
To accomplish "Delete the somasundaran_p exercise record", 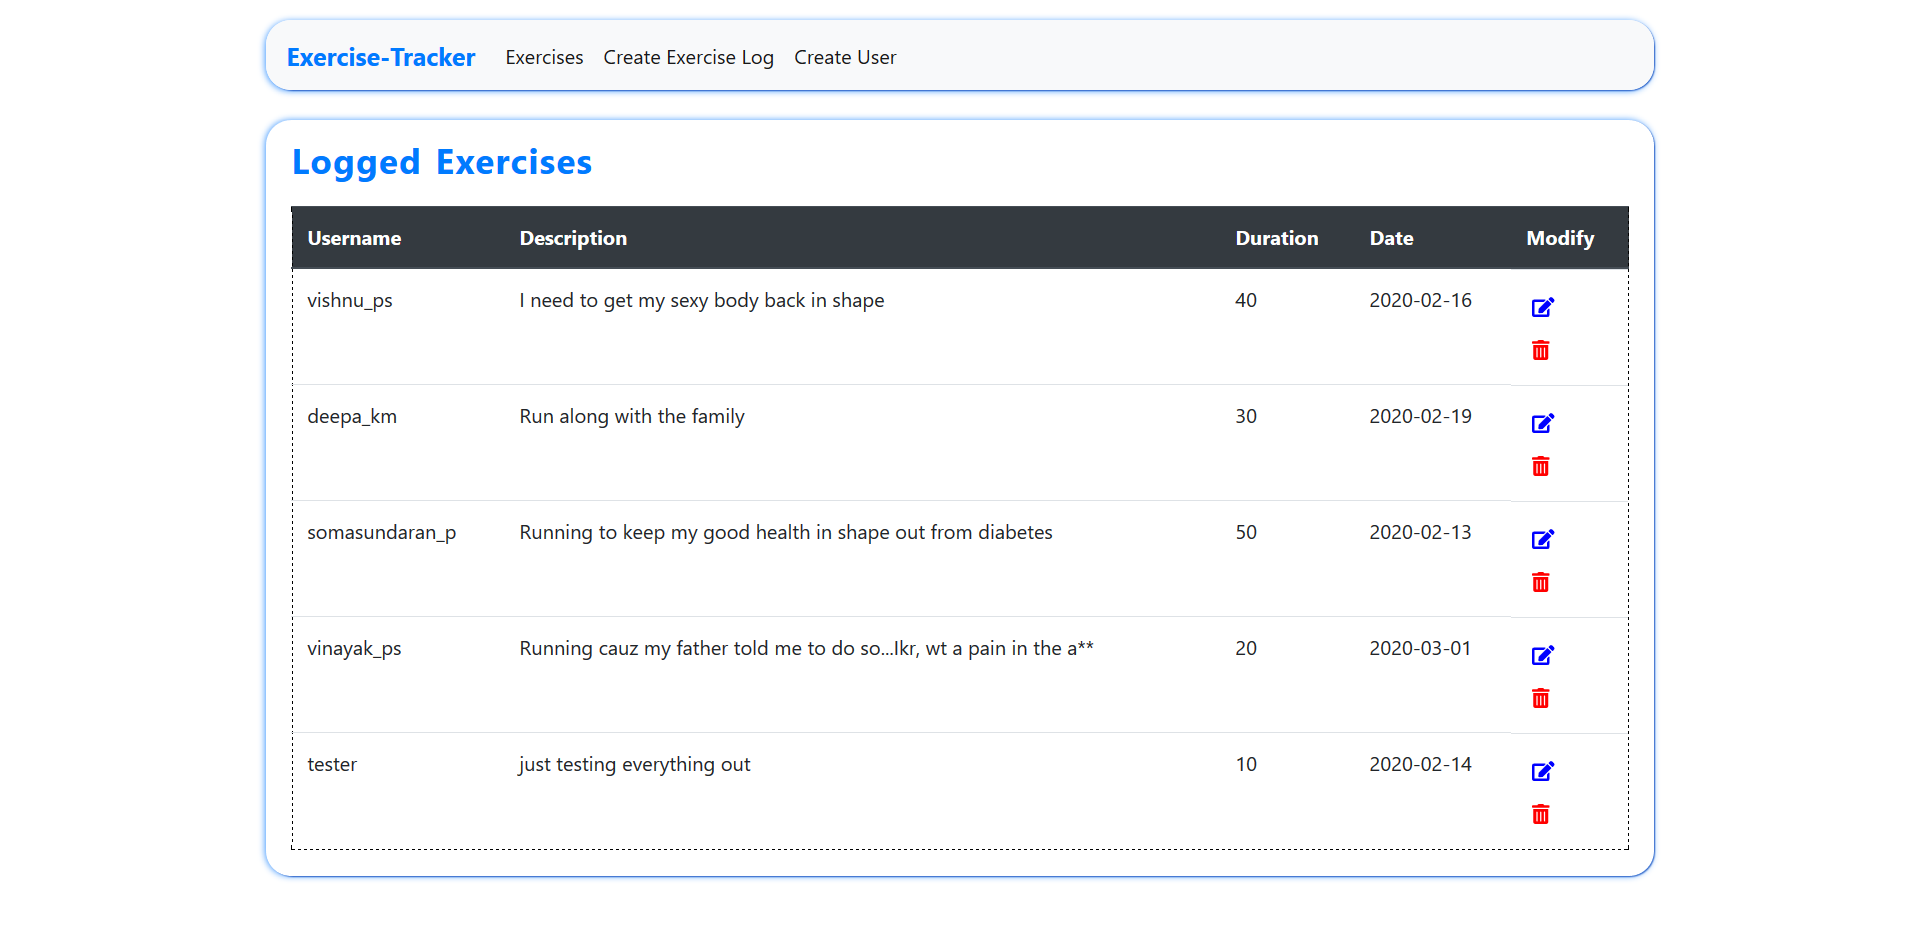I will coord(1540,582).
